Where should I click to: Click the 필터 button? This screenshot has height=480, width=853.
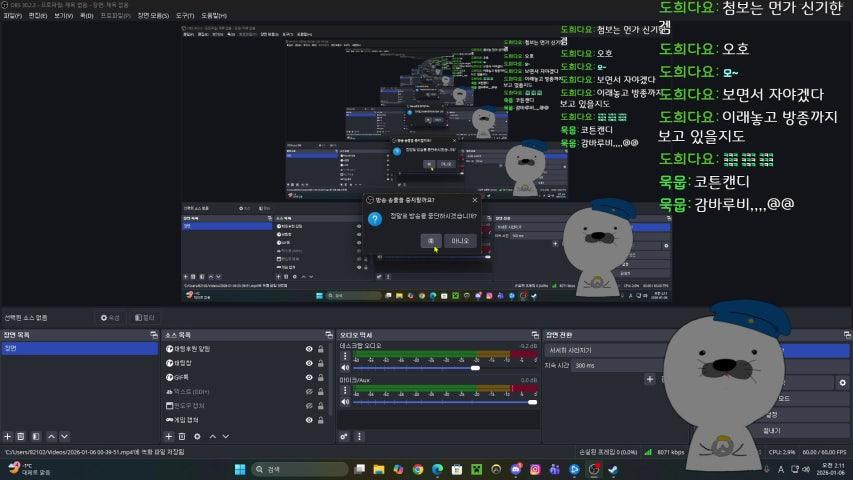click(144, 317)
